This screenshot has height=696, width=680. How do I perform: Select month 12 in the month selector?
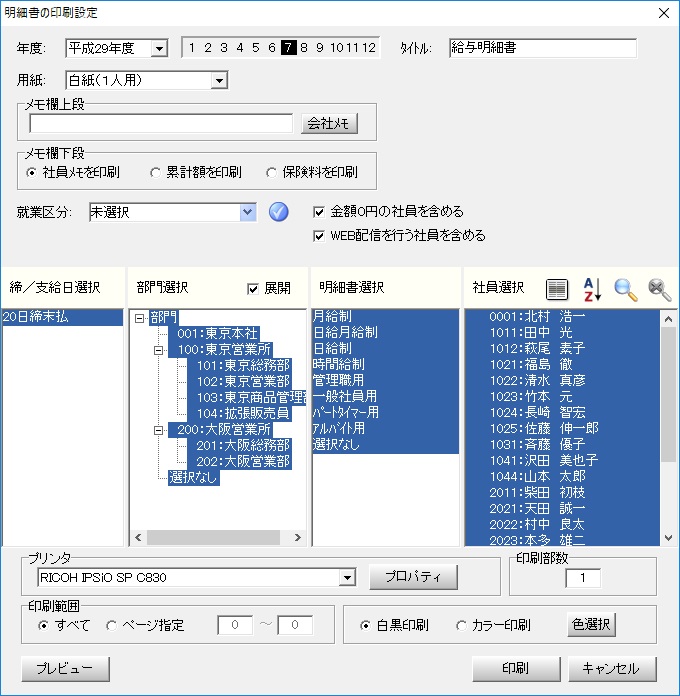pos(368,47)
